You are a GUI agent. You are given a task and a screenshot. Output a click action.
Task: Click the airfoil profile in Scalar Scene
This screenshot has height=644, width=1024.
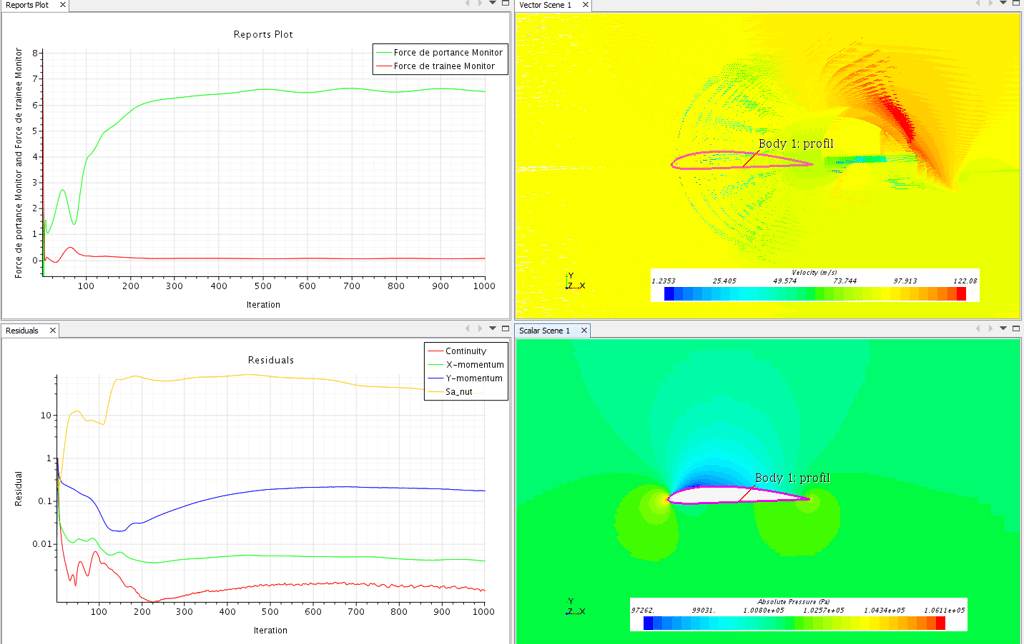click(x=737, y=496)
